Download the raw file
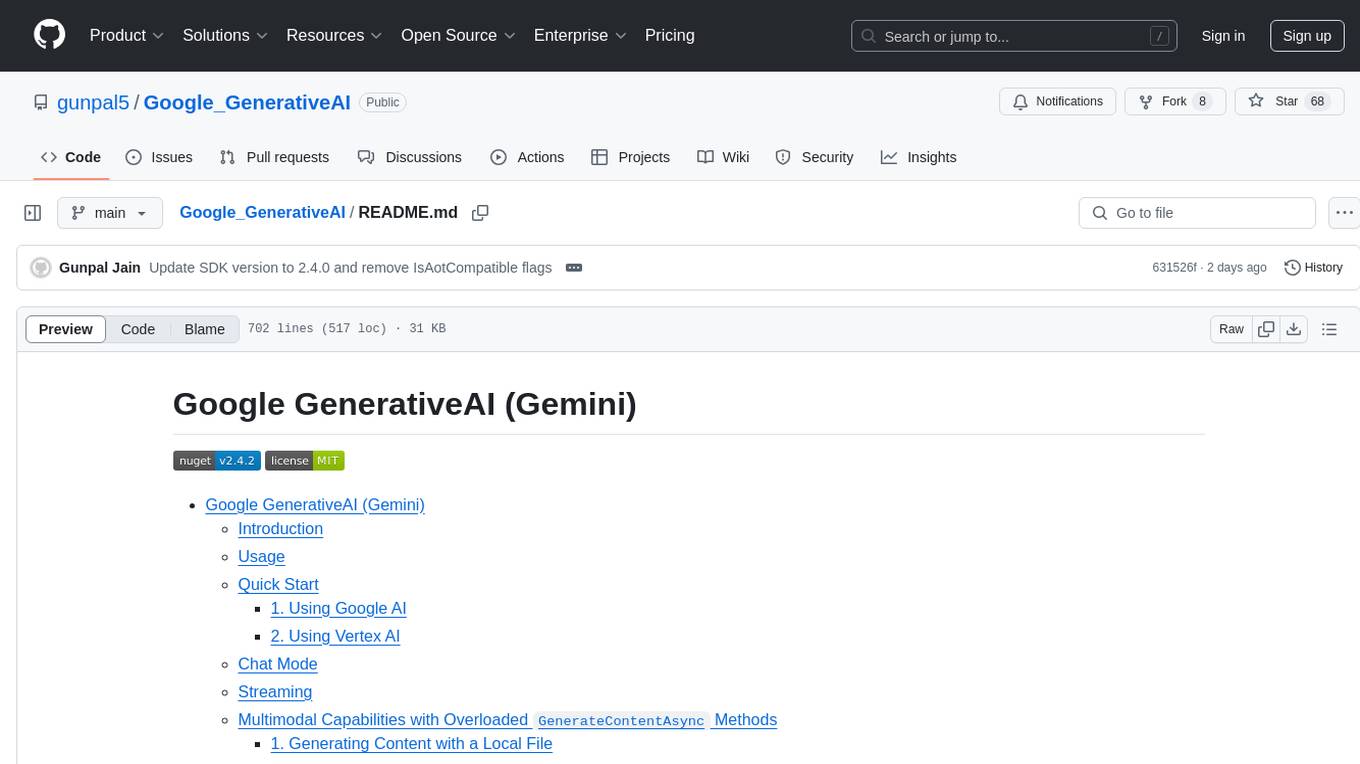Image resolution: width=1360 pixels, height=764 pixels. tap(1294, 329)
